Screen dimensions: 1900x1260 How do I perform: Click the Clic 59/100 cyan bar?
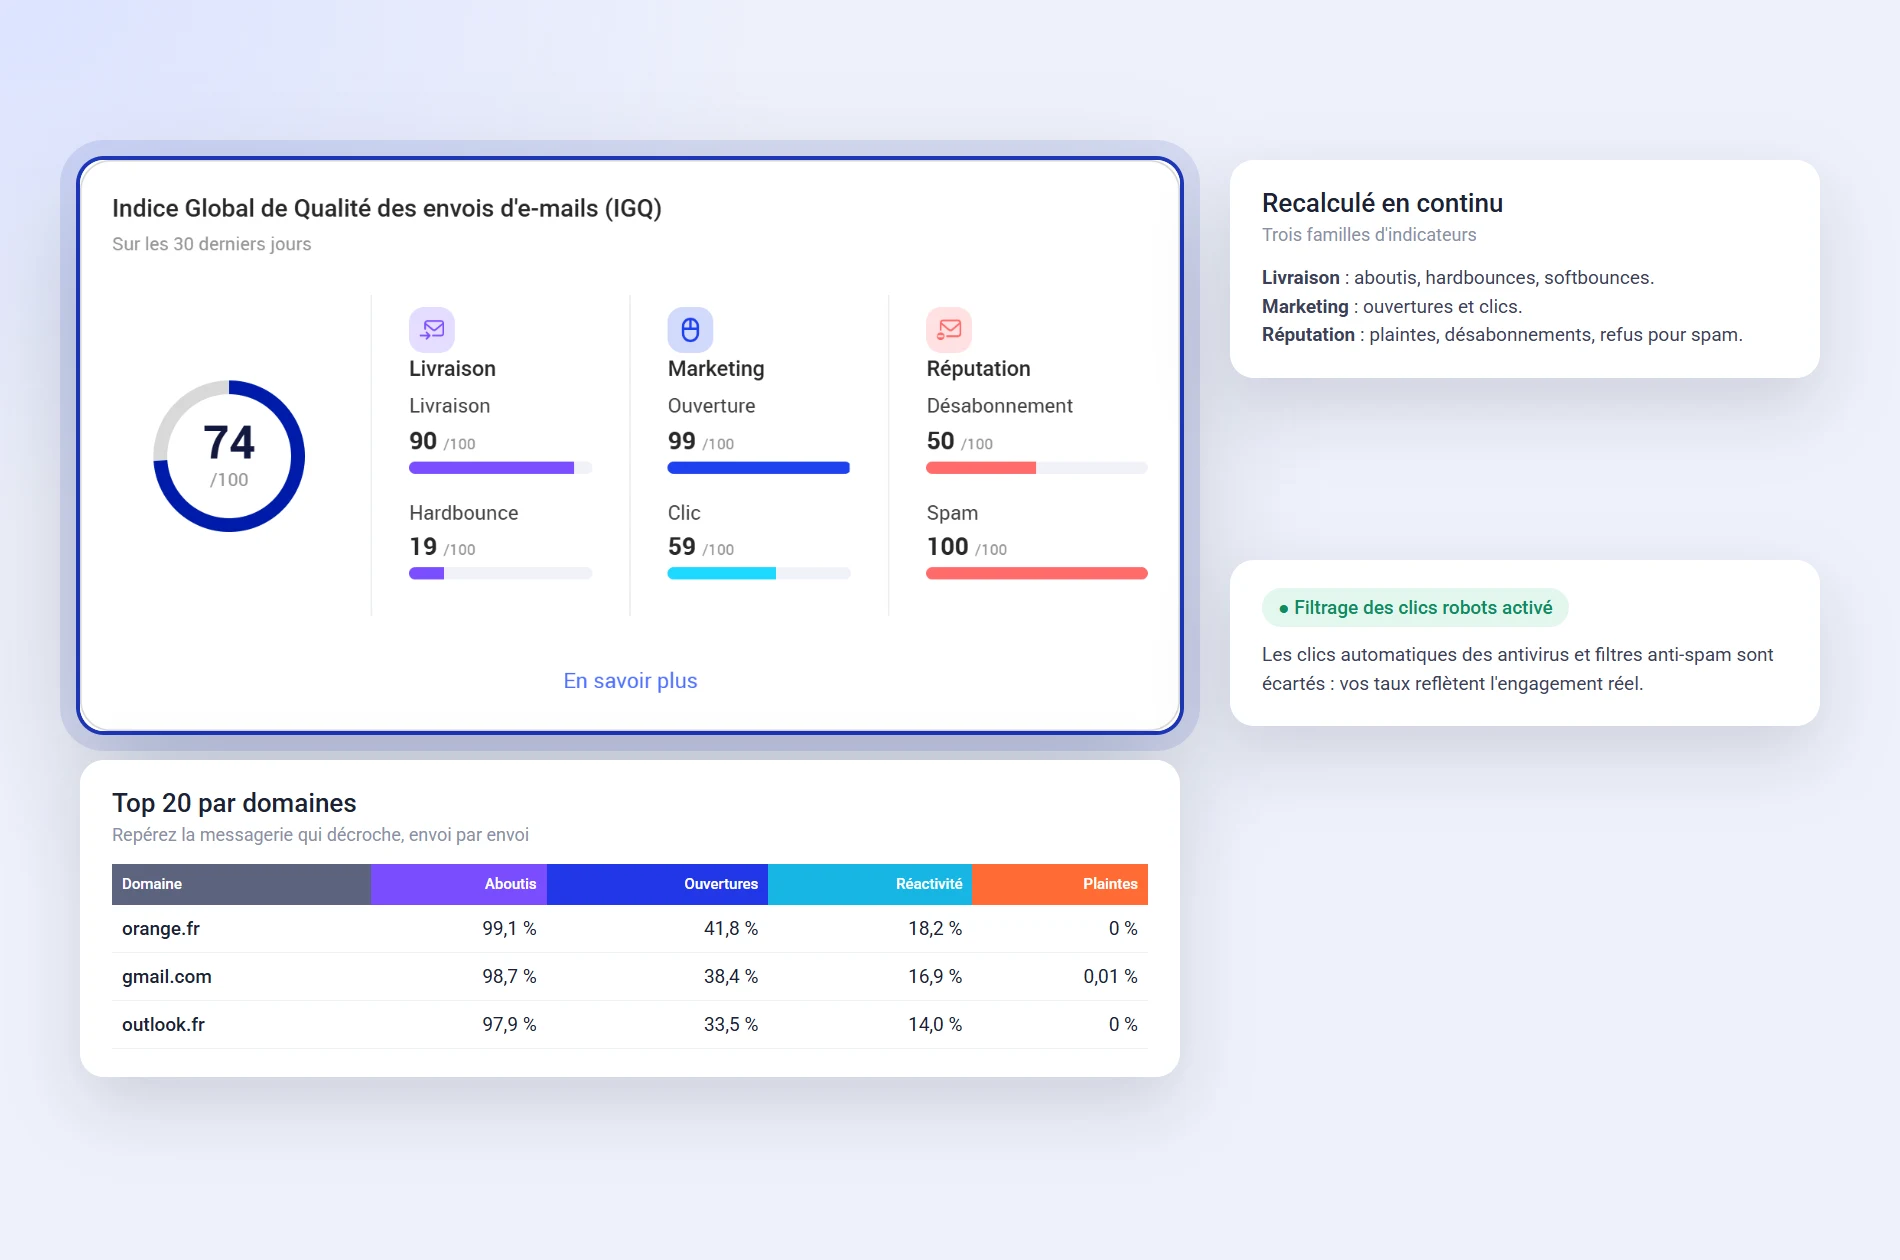tap(759, 574)
